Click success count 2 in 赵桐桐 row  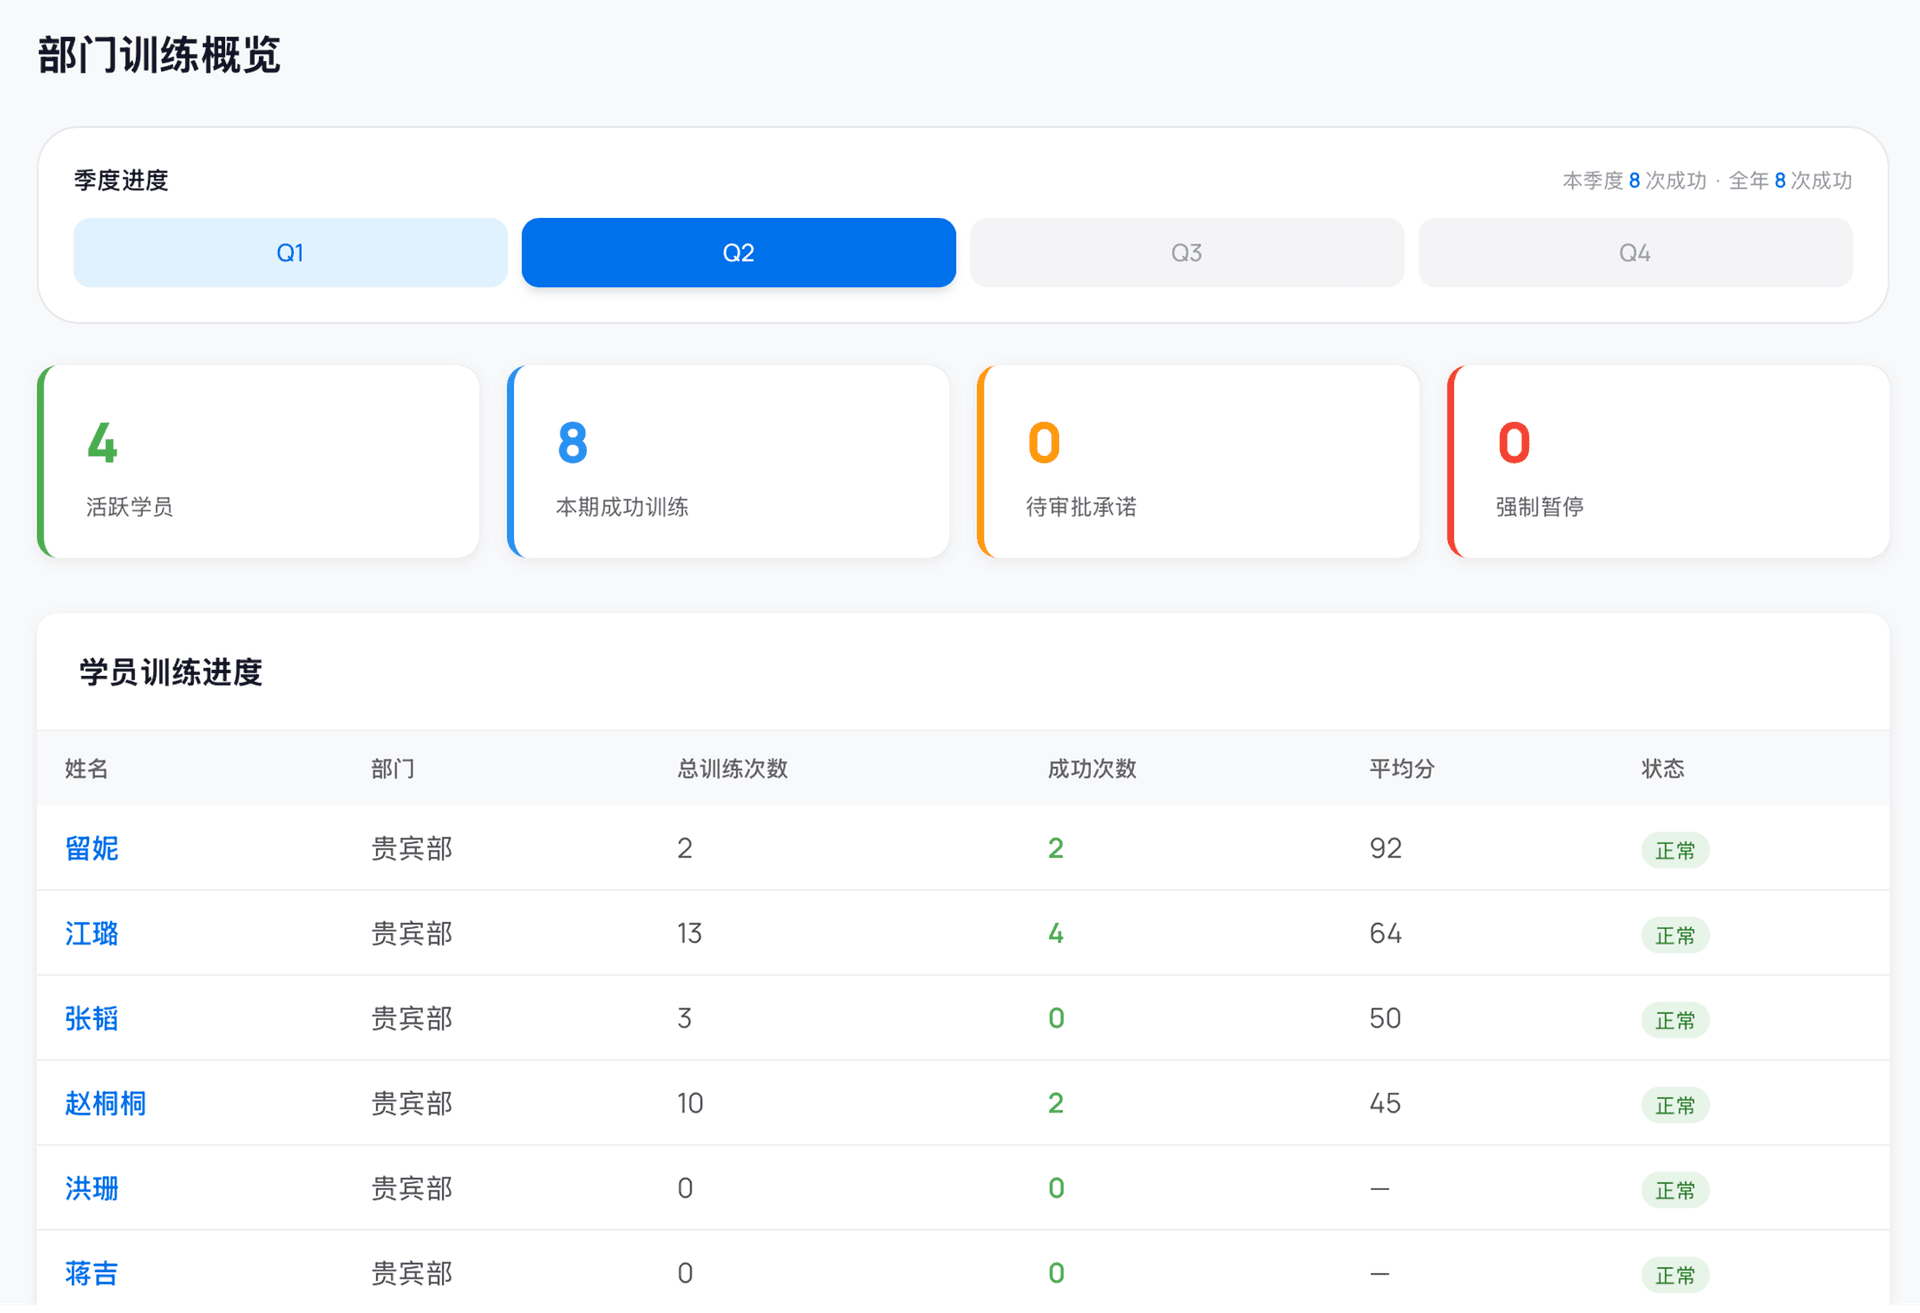1056,1104
